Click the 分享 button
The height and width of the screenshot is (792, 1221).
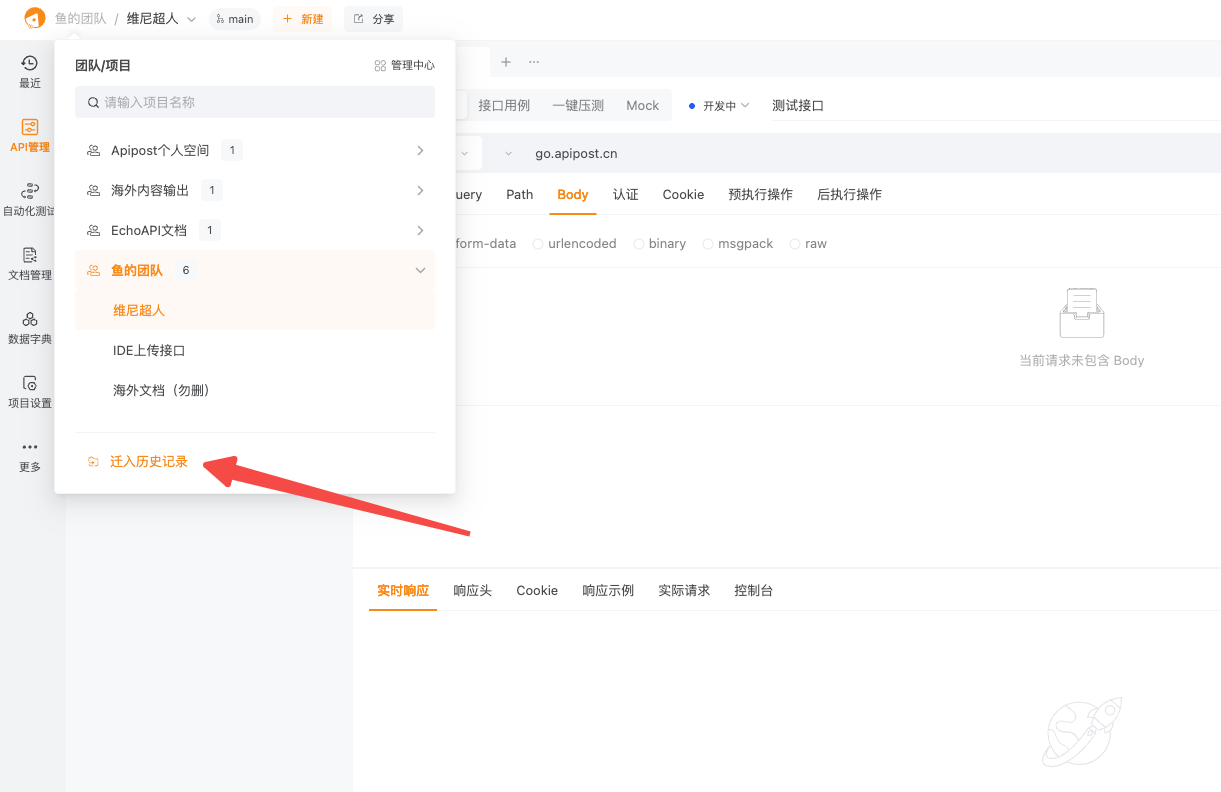[374, 19]
